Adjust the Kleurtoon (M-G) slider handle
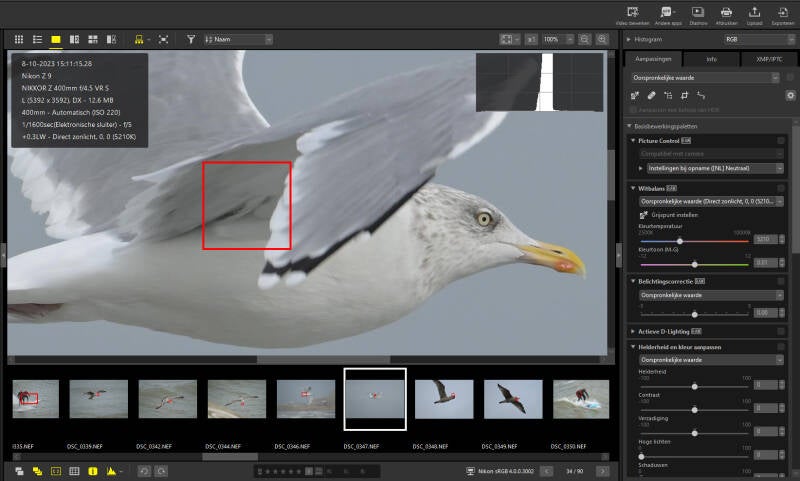Image resolution: width=800 pixels, height=481 pixels. point(694,264)
